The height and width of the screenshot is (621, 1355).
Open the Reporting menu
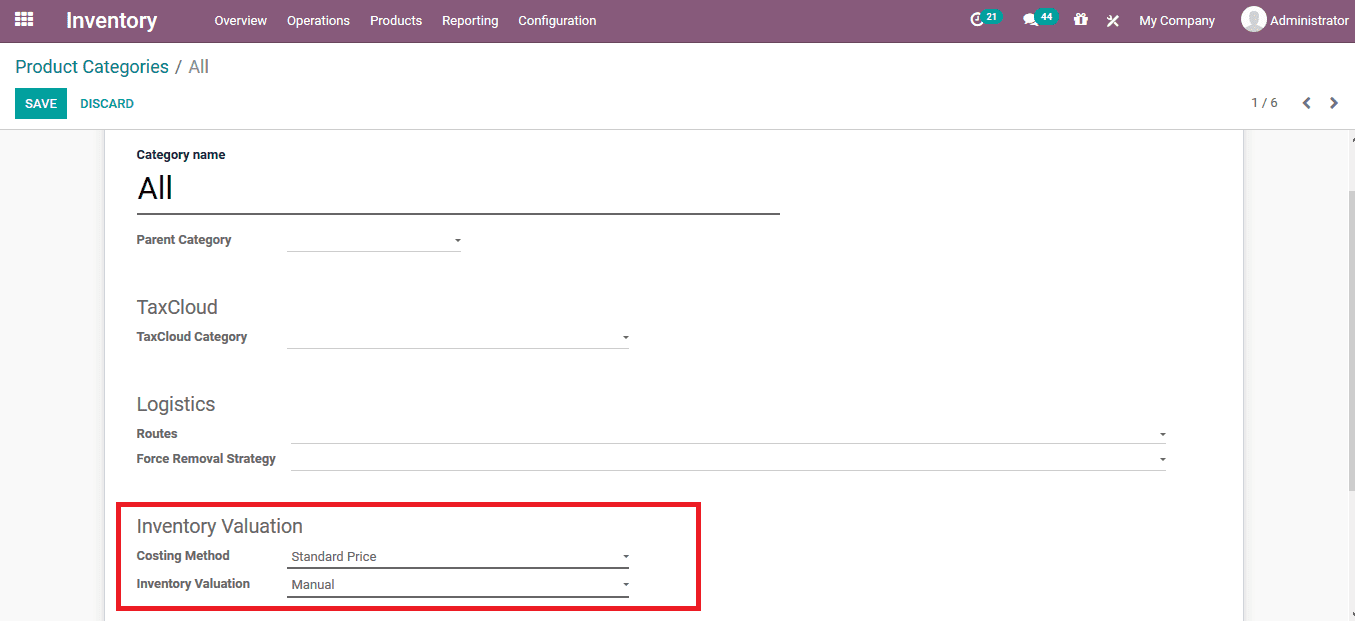coord(470,20)
